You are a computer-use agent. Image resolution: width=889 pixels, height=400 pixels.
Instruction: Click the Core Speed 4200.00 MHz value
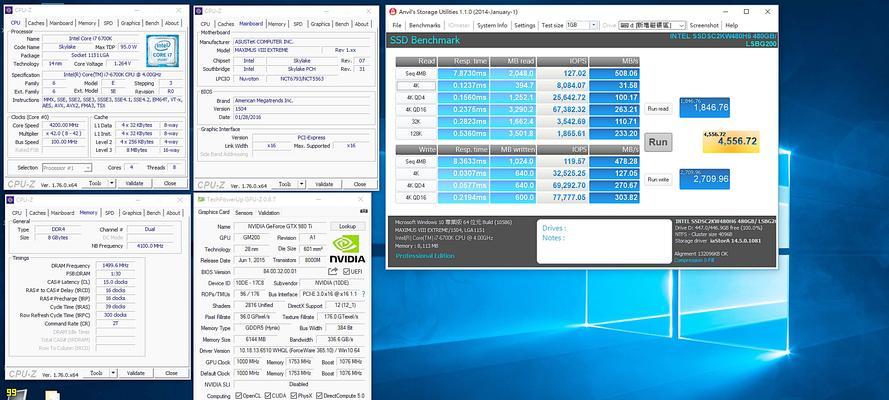(x=66, y=125)
